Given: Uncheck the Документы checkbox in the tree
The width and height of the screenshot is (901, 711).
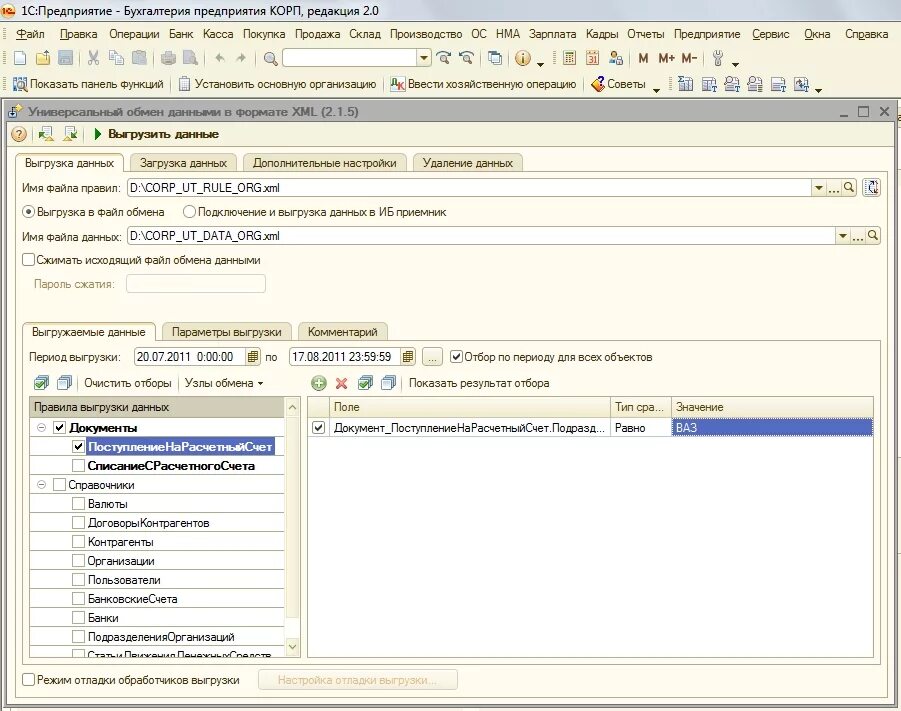Looking at the screenshot, I should (59, 428).
